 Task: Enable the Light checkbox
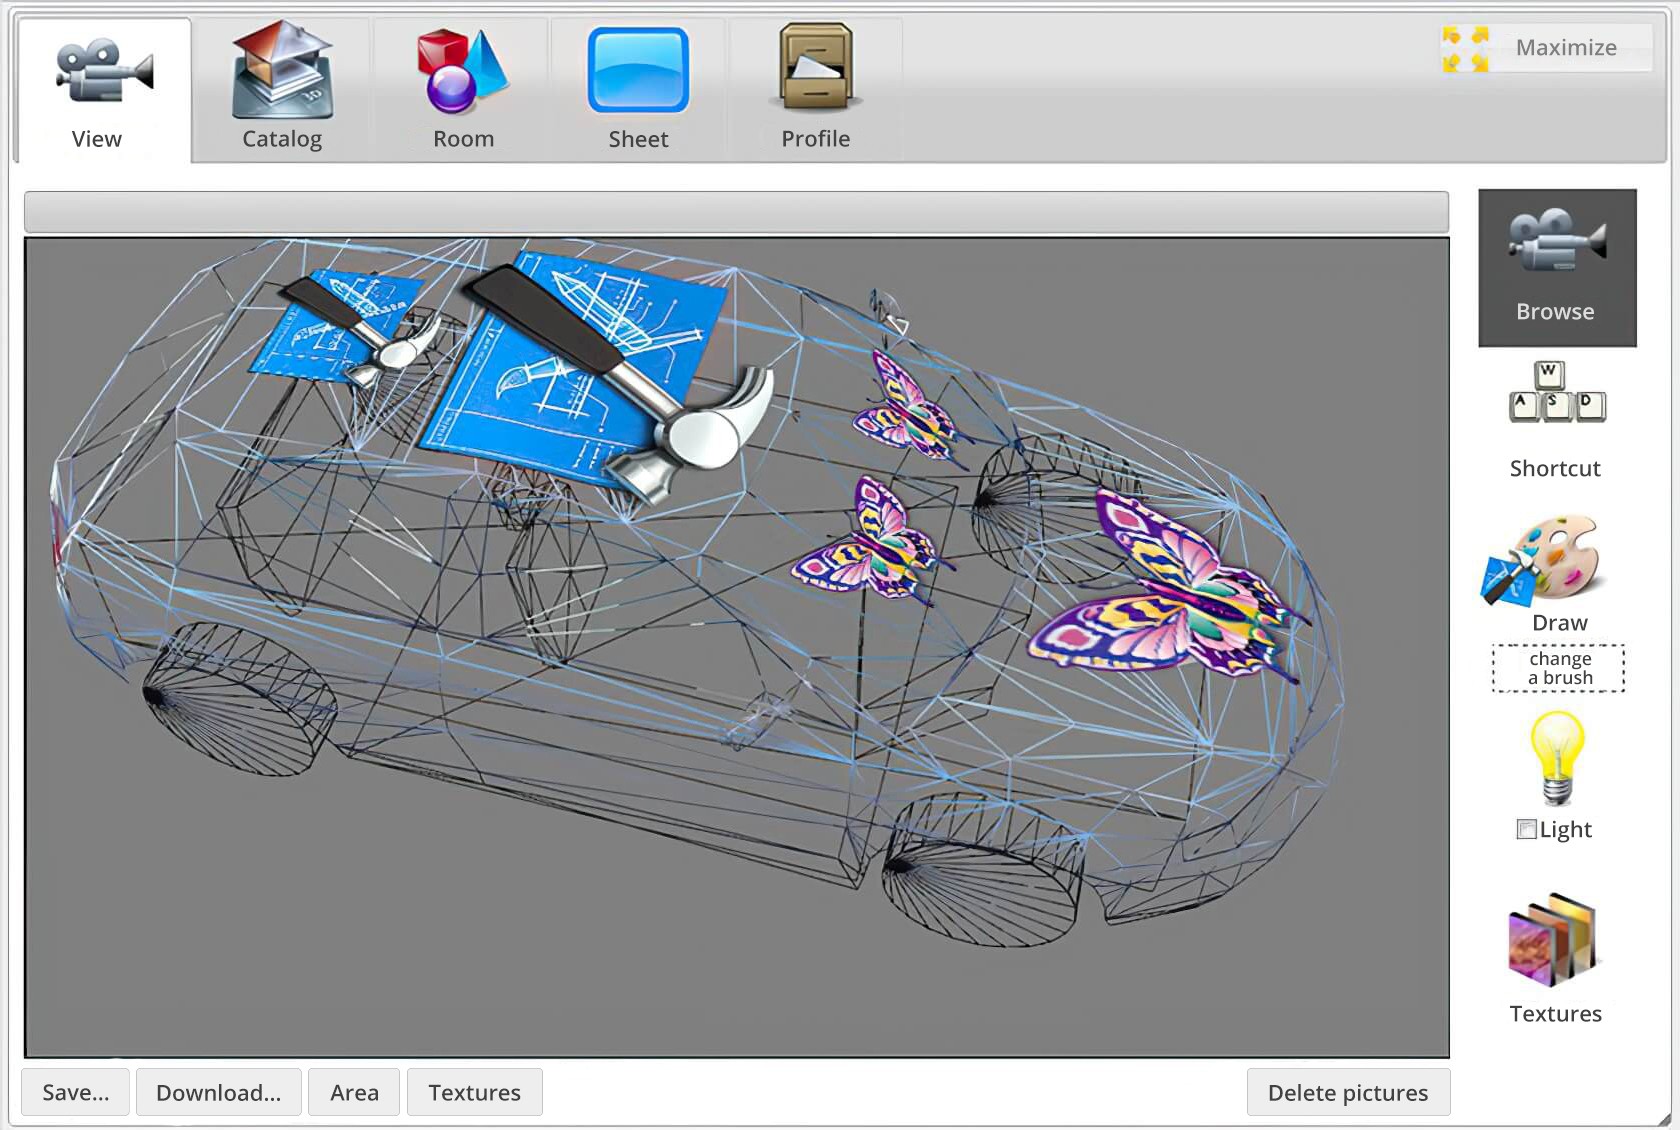(1526, 829)
